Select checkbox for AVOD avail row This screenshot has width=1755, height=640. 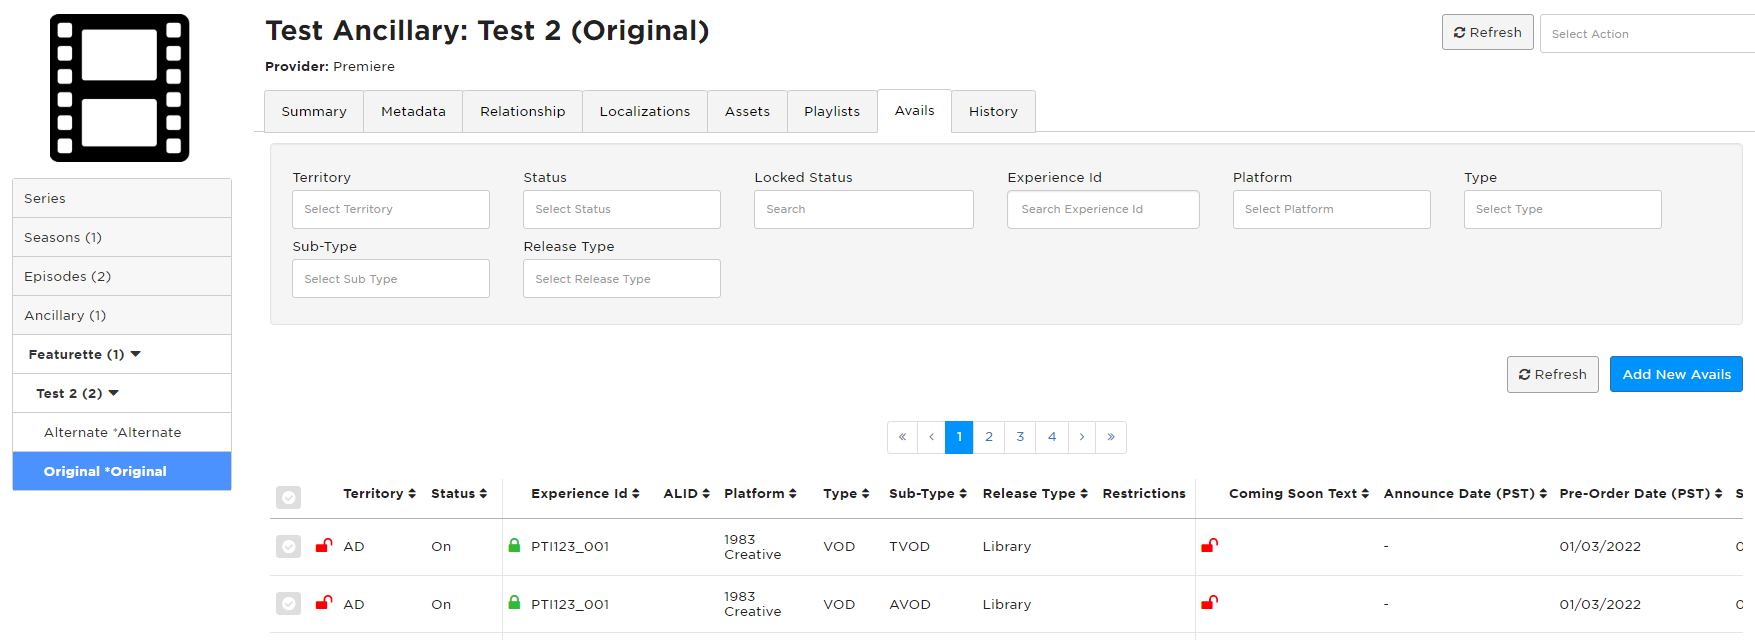pyautogui.click(x=288, y=604)
